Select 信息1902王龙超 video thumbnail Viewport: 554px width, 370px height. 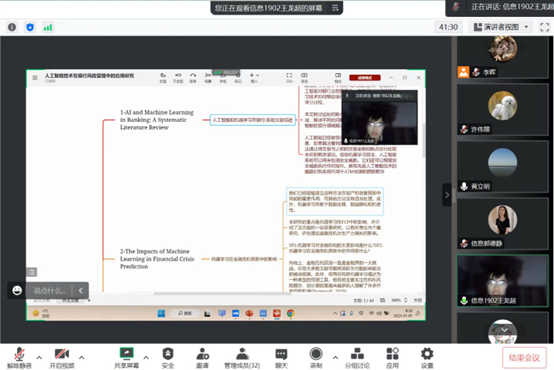(502, 281)
